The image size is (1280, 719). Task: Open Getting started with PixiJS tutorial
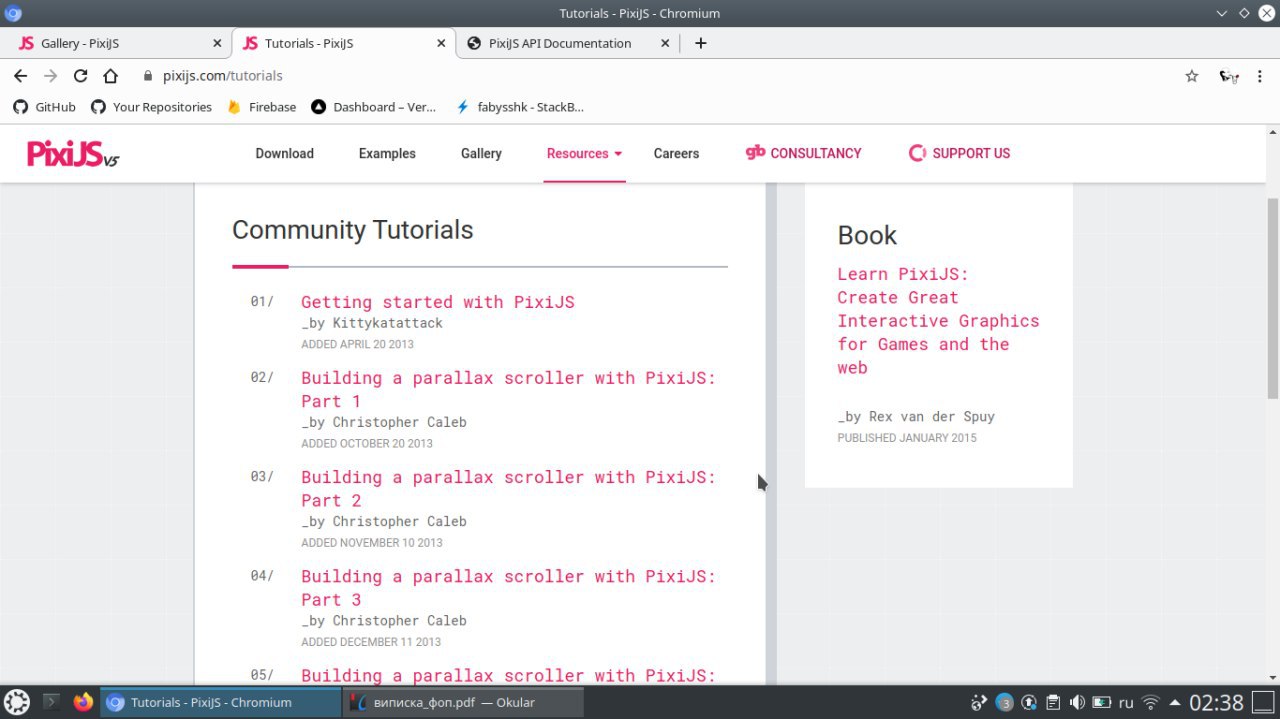438,302
